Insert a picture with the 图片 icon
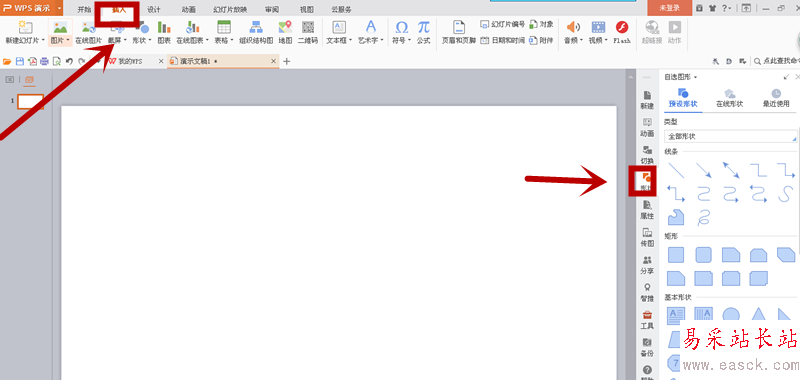The width and height of the screenshot is (800, 380). tap(60, 28)
